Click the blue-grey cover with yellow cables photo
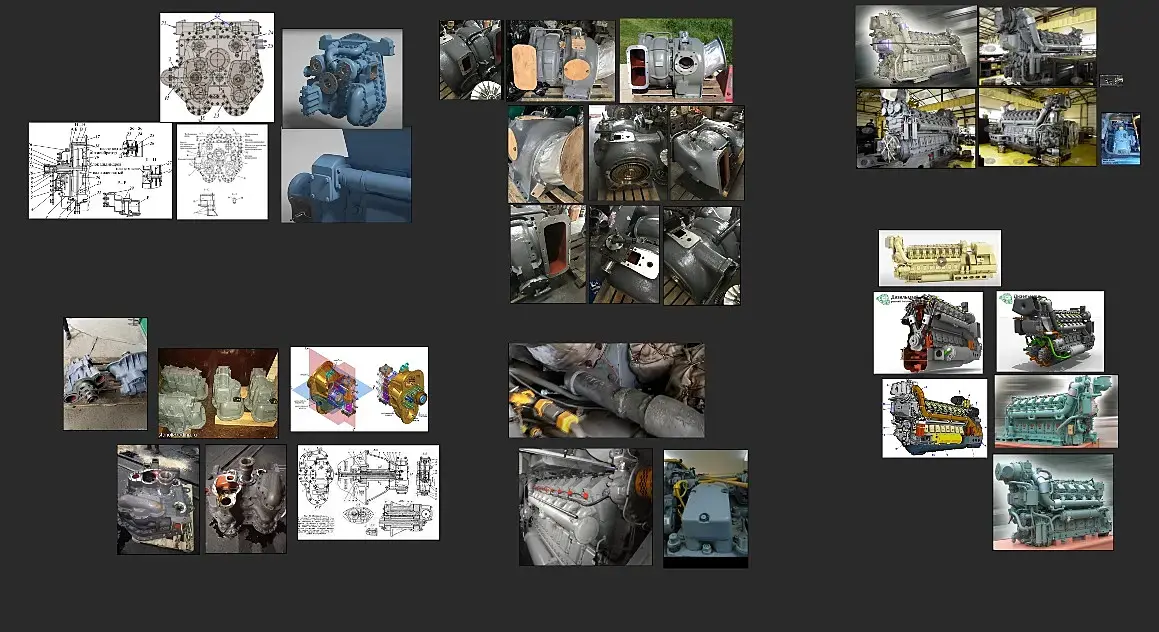 705,509
